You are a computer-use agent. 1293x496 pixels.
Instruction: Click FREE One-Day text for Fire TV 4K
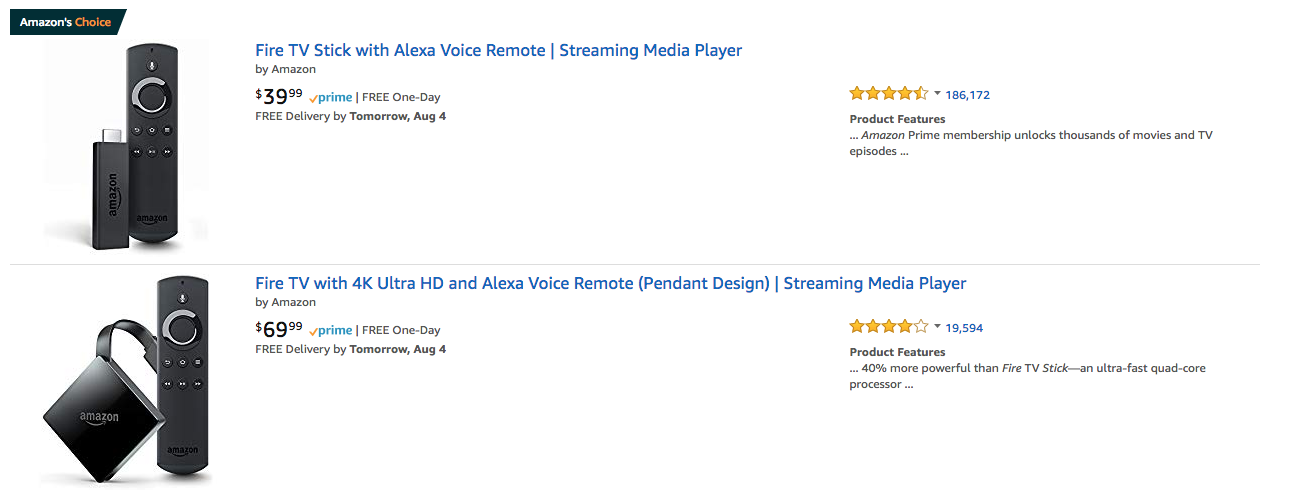401,330
